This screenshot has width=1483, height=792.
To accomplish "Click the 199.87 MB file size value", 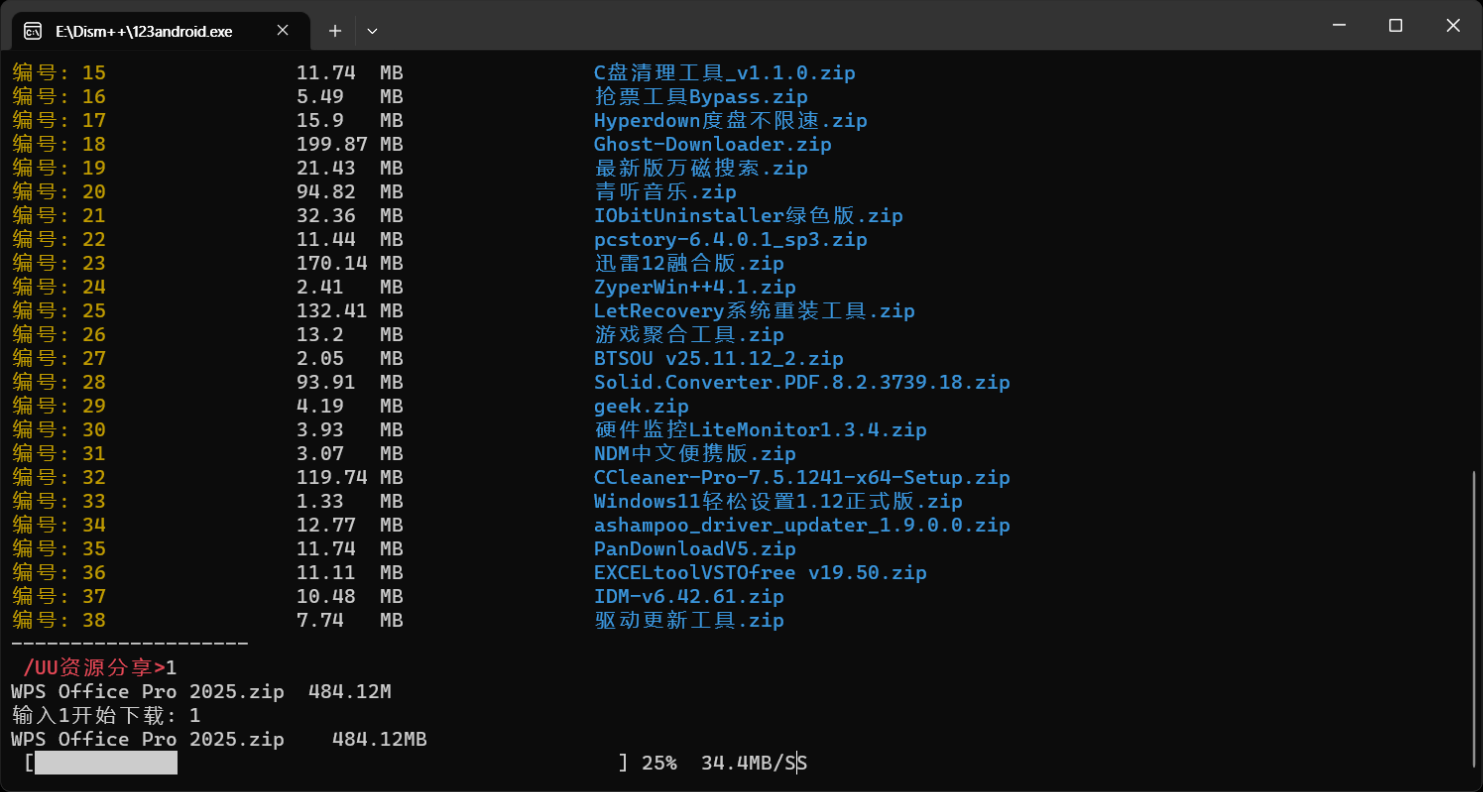I will coord(349,144).
